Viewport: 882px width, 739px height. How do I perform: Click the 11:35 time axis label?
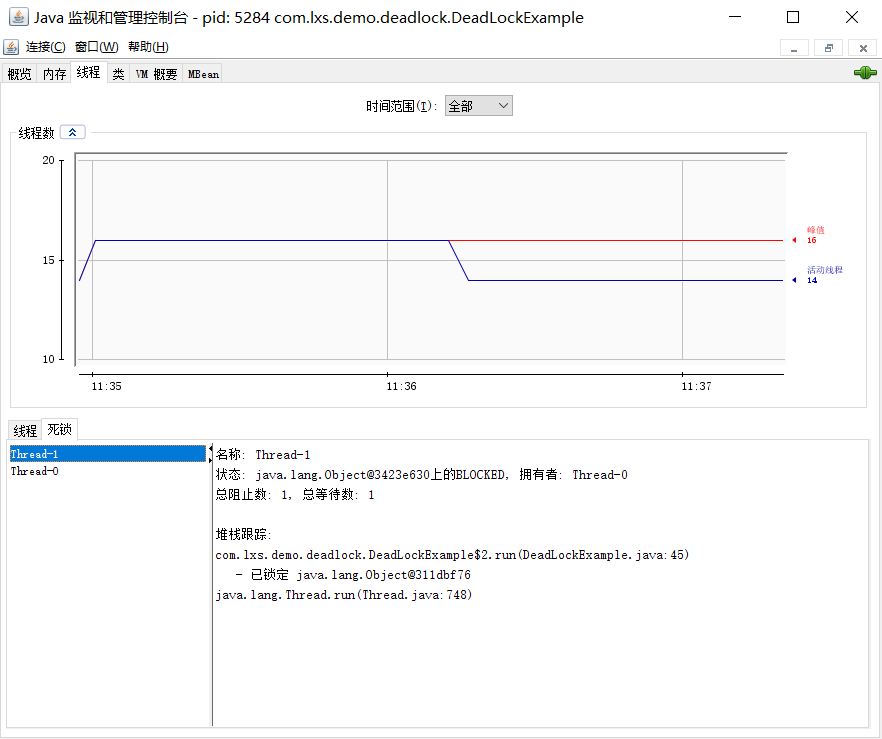106,386
